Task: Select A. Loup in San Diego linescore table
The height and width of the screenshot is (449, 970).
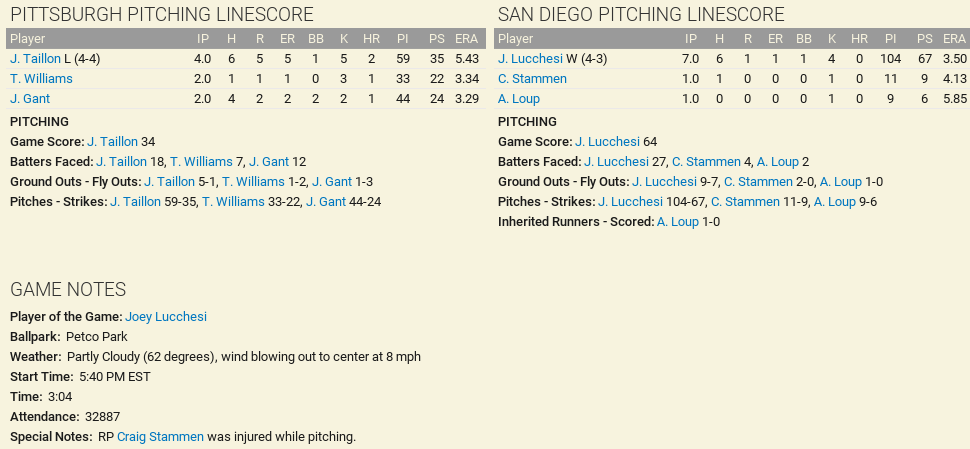Action: pos(519,99)
